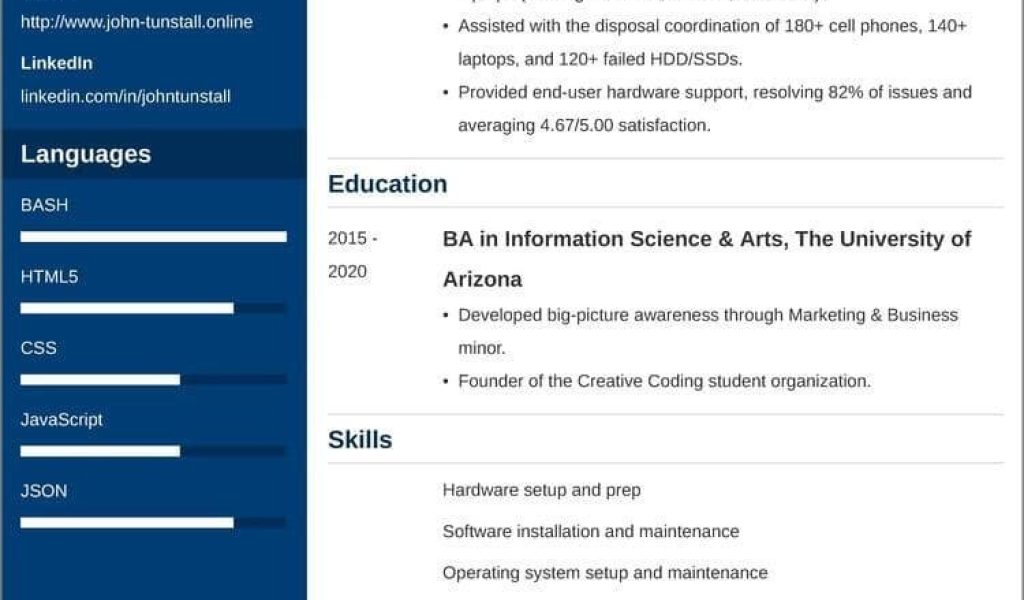Click the Operating system setup and maintenance skill
The height and width of the screenshot is (600, 1024).
click(x=605, y=573)
